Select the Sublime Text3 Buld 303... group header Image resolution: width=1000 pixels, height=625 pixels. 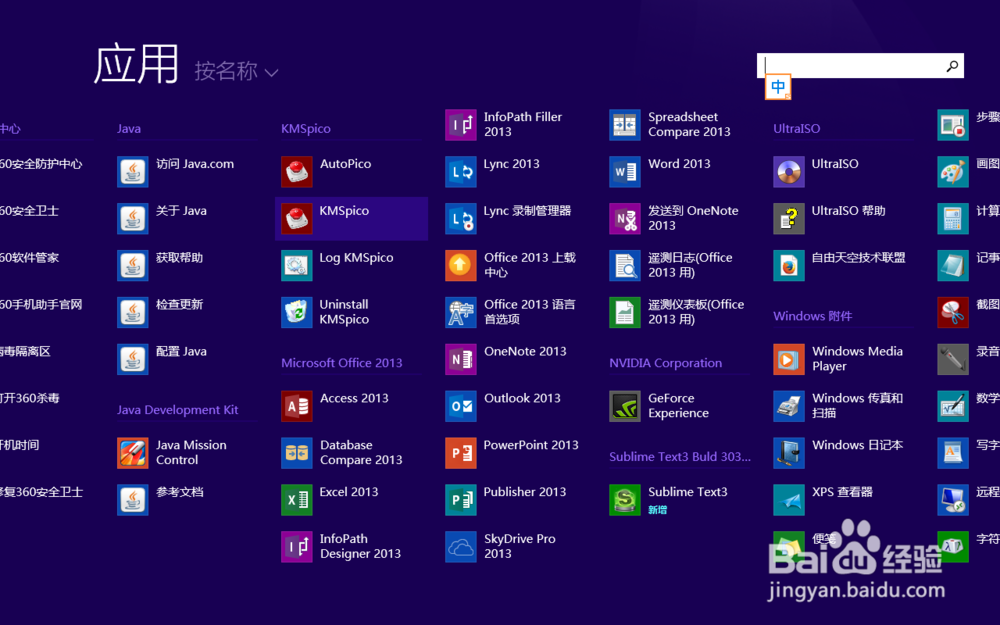[x=680, y=457]
